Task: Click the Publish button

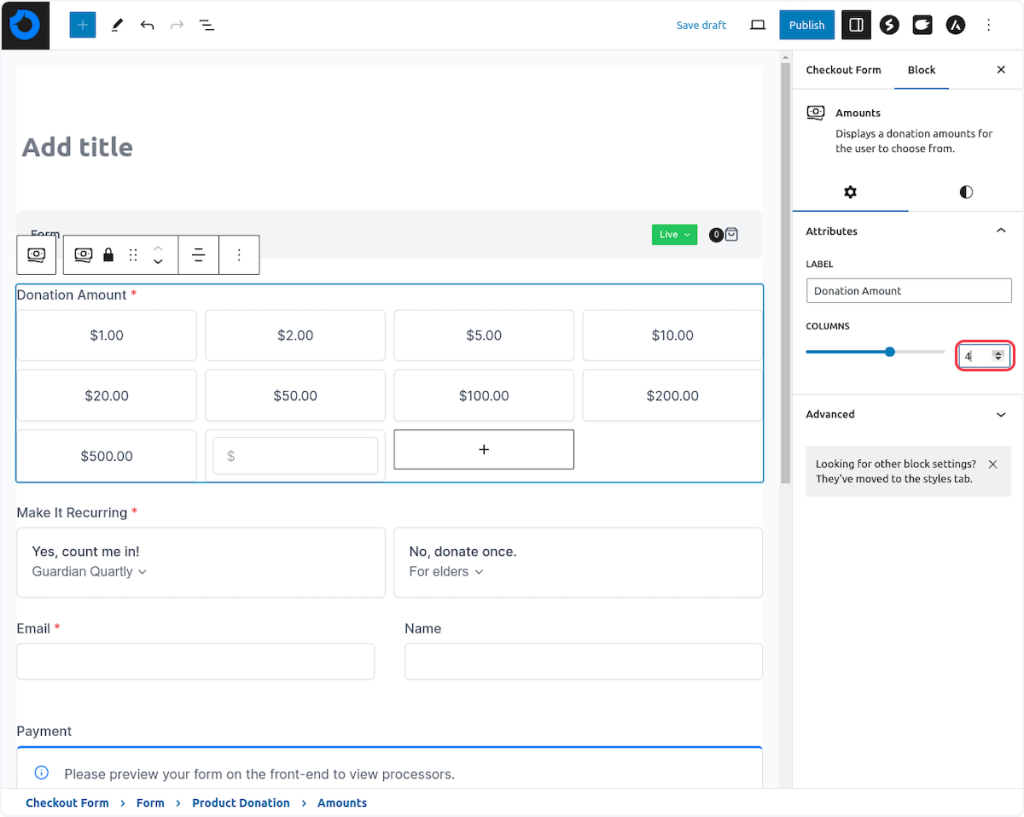Action: point(806,25)
